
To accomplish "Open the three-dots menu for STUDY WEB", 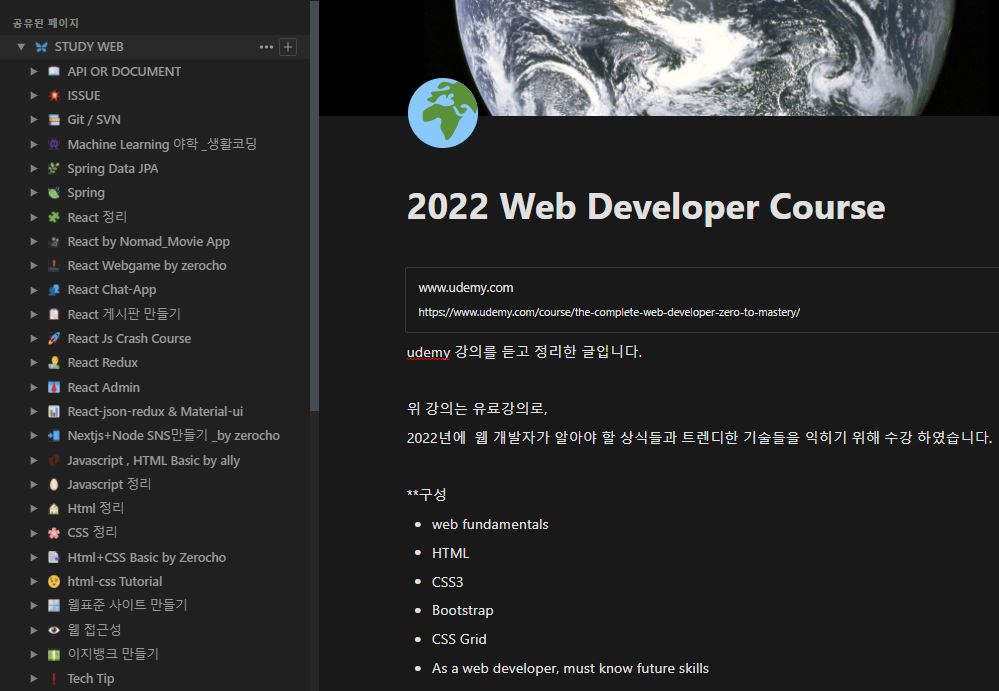I will (x=266, y=47).
